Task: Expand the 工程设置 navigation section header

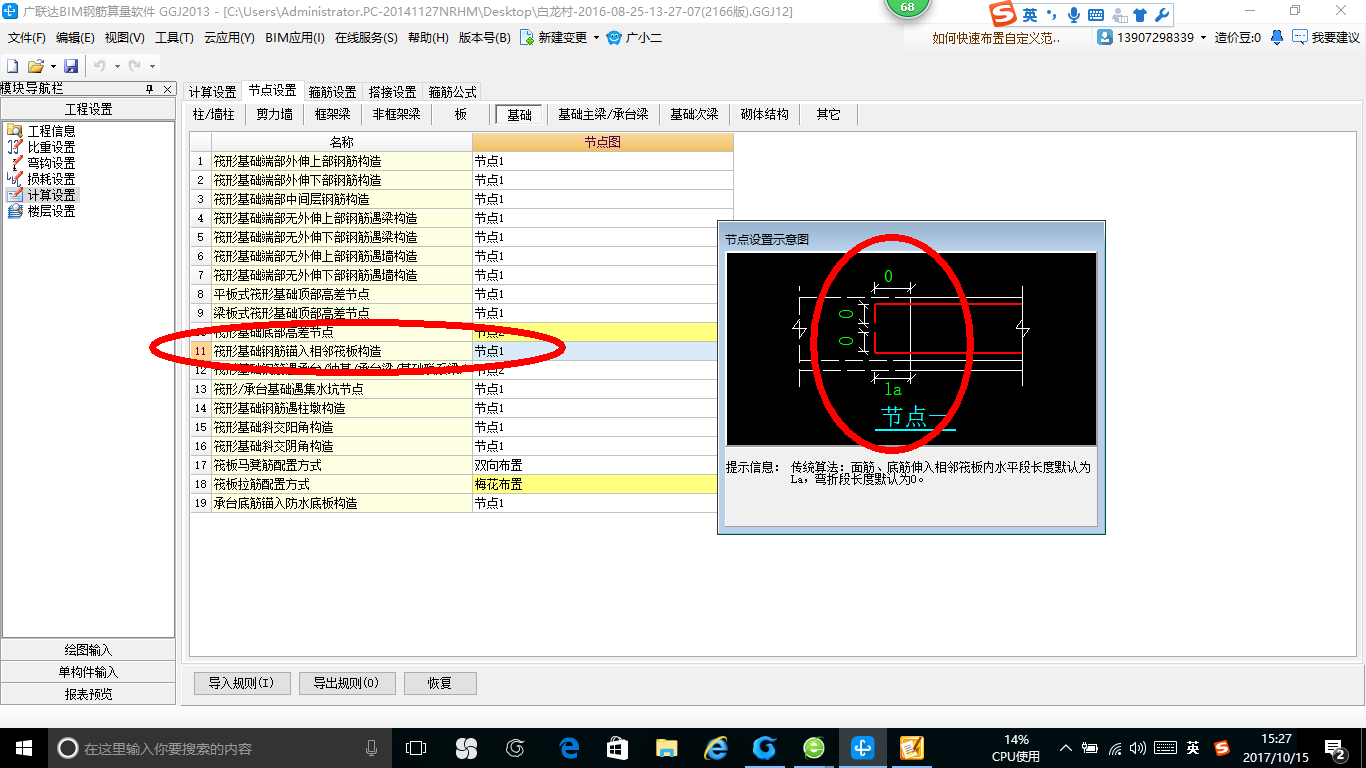Action: [88, 109]
